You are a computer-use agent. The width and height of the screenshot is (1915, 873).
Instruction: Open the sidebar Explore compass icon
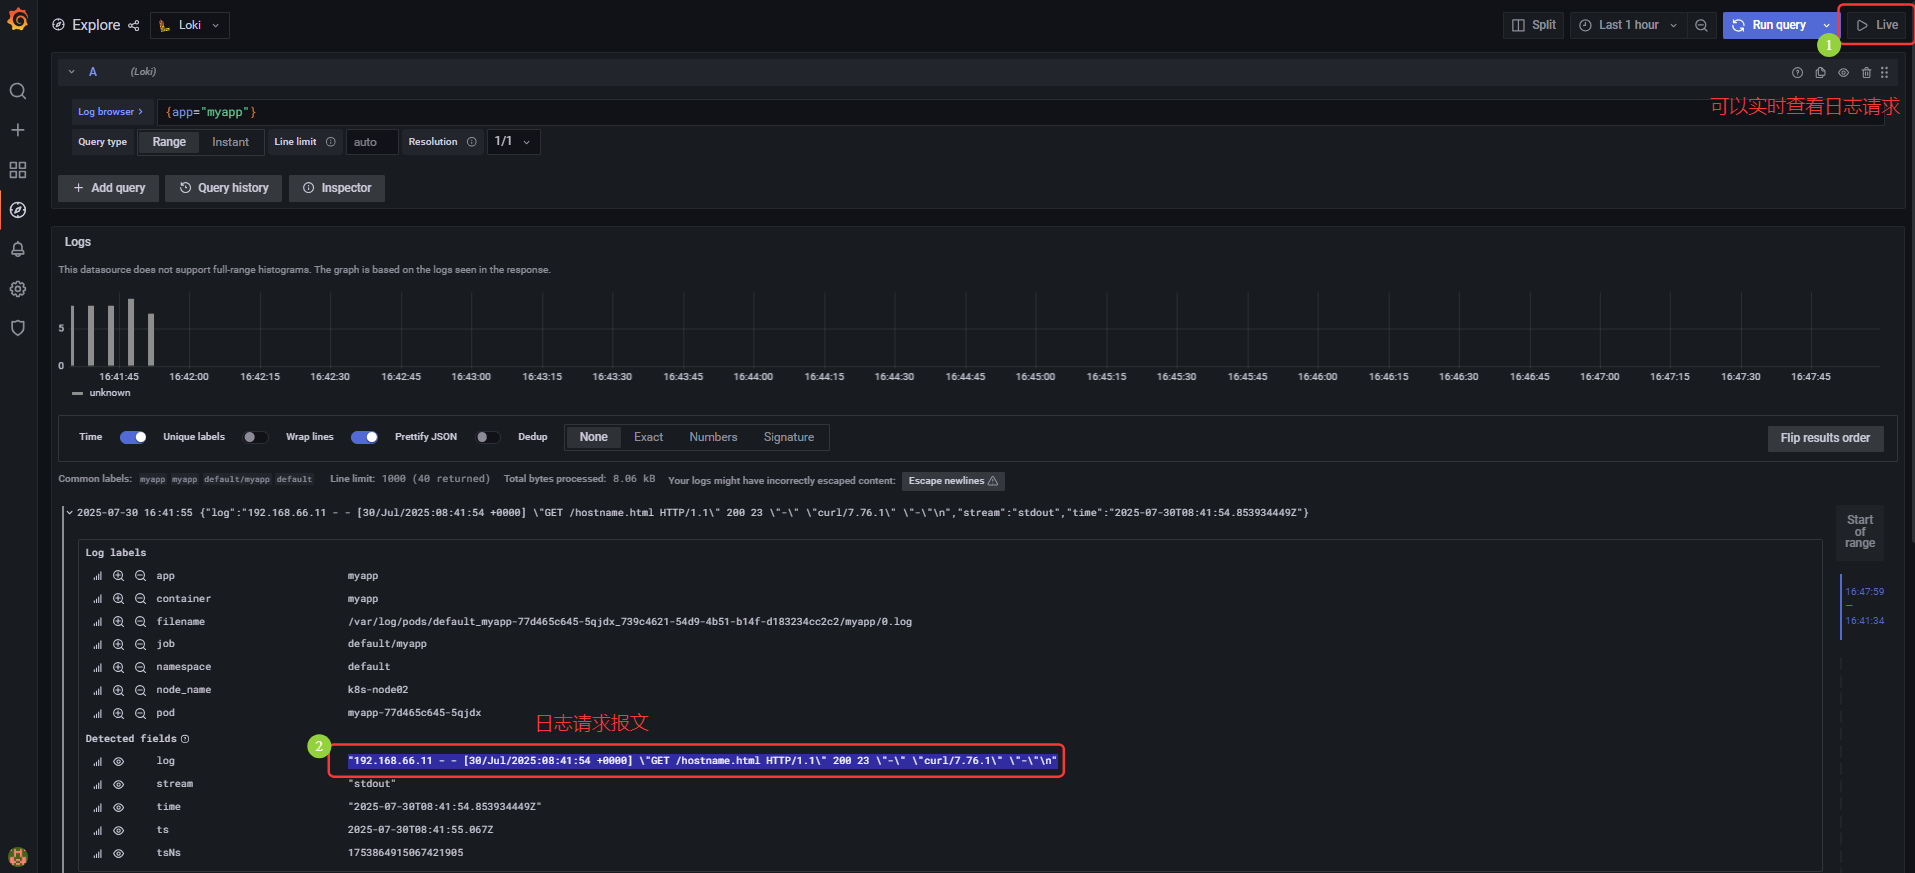[18, 210]
